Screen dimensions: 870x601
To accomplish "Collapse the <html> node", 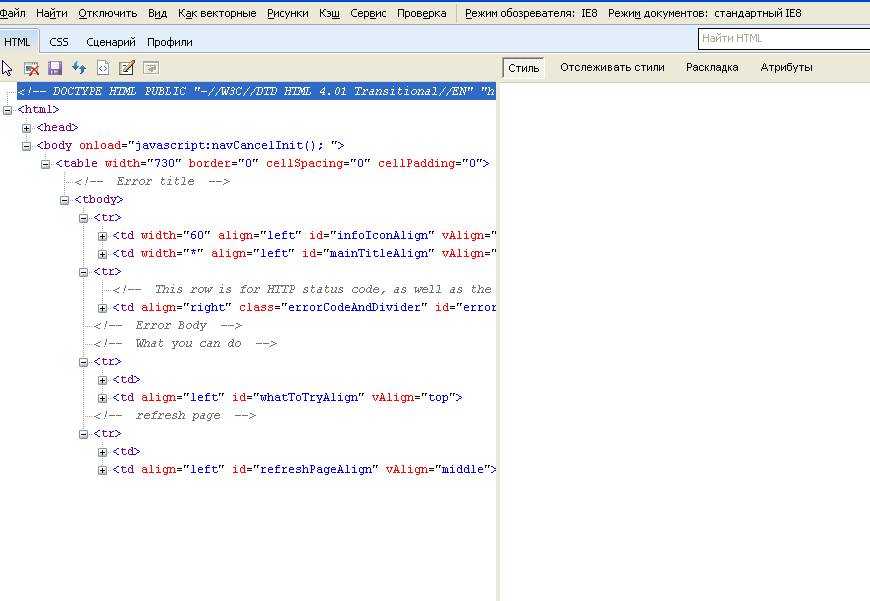I will click(8, 110).
